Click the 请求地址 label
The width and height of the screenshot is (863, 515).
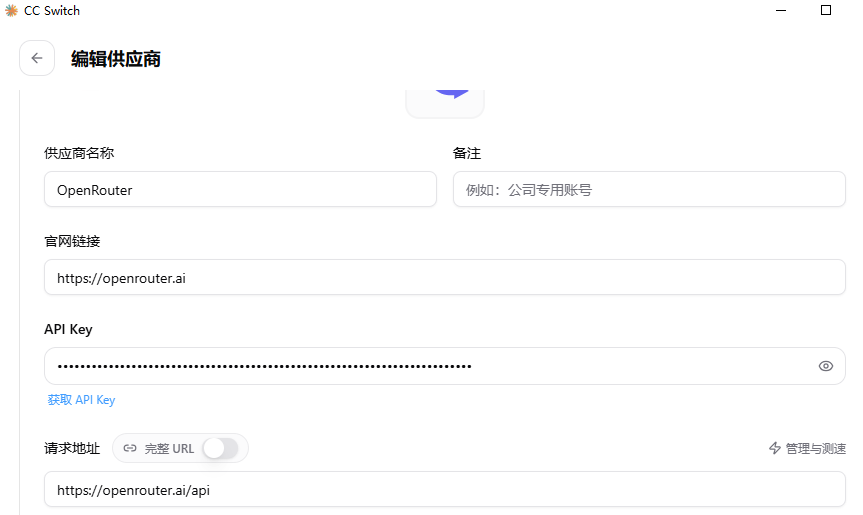72,448
